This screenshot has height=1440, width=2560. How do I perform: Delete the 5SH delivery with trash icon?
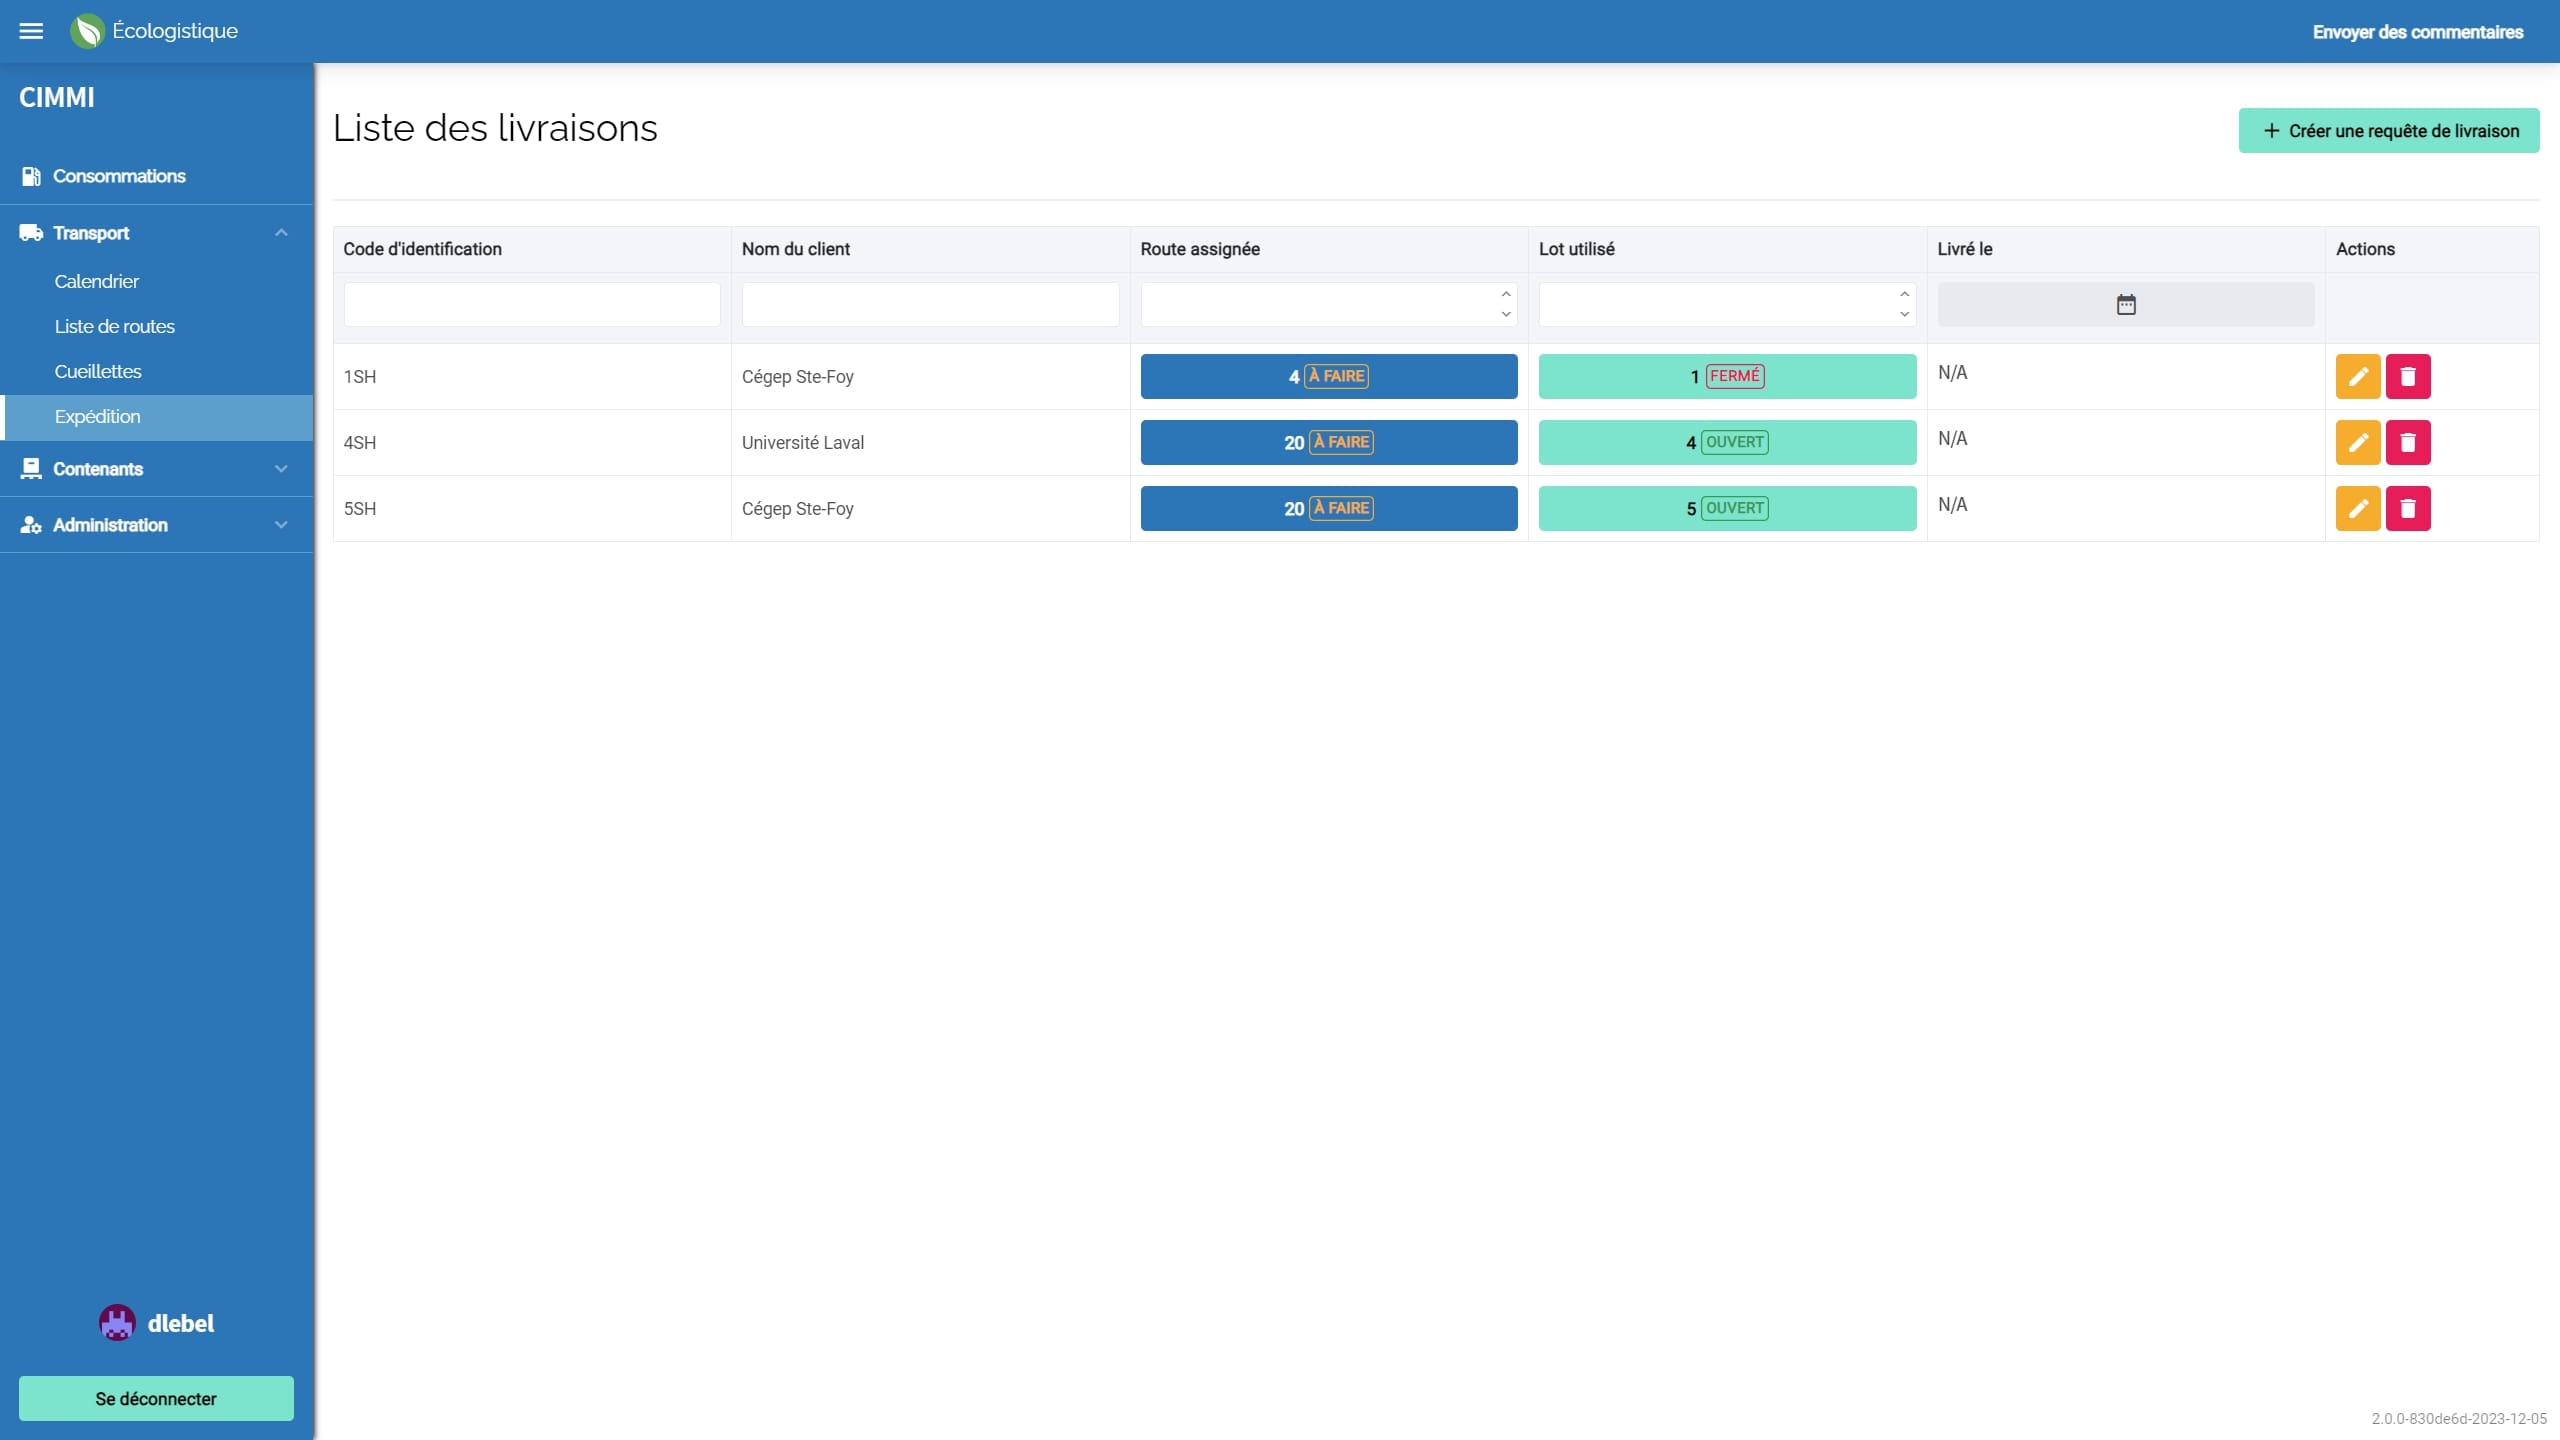point(2407,509)
